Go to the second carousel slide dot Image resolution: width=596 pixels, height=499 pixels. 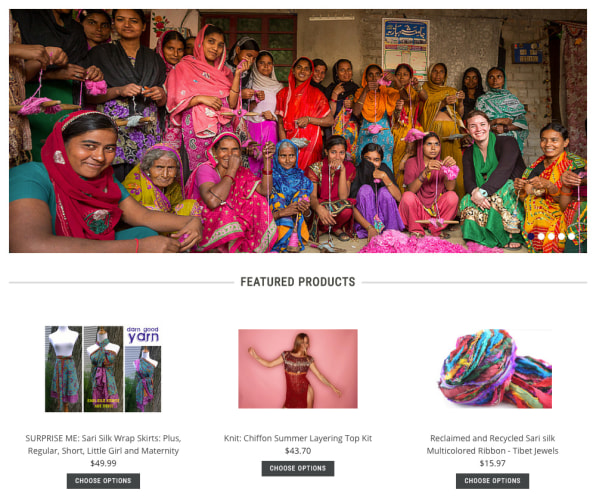[541, 236]
